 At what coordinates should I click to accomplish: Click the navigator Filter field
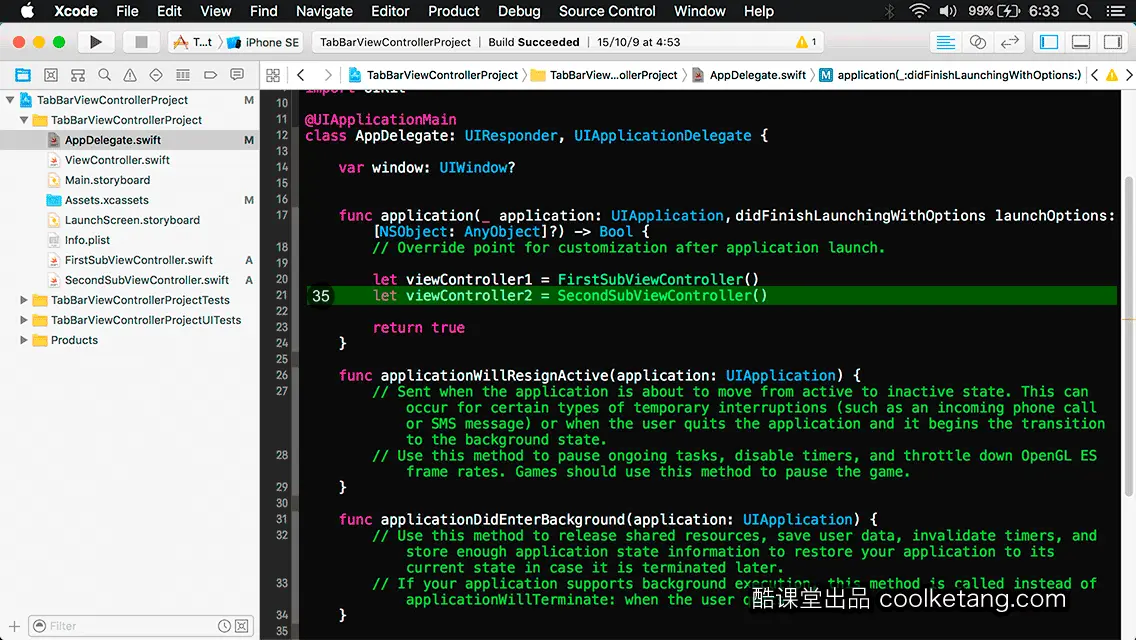click(141, 626)
